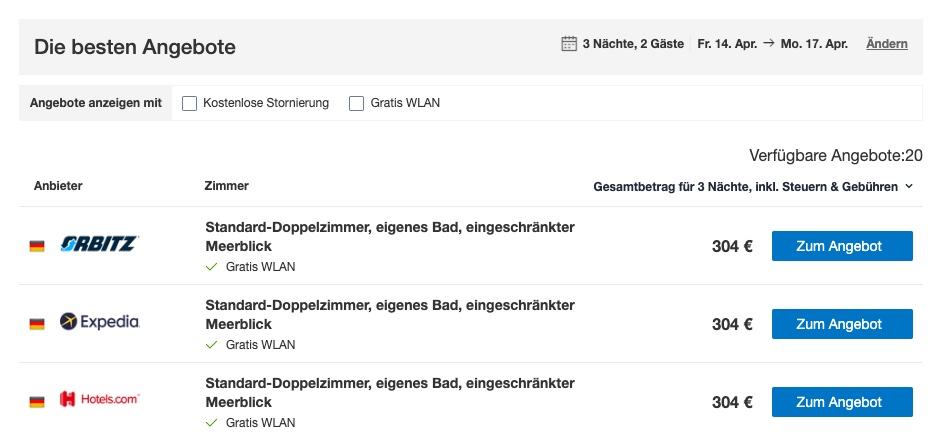Select the check-in date Fr. 14. Apr.

point(728,44)
